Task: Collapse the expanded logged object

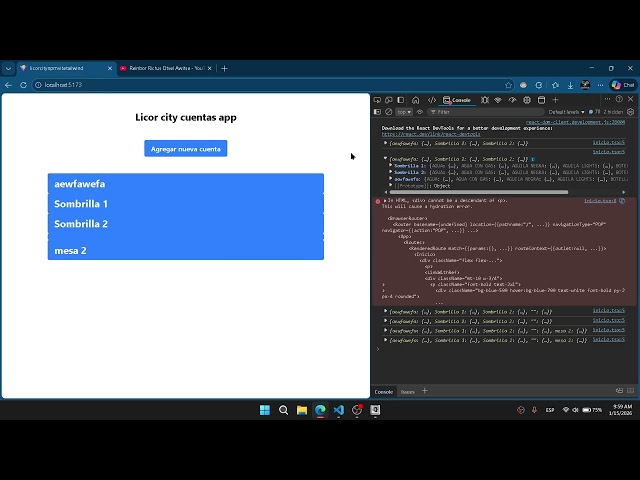Action: tap(385, 158)
